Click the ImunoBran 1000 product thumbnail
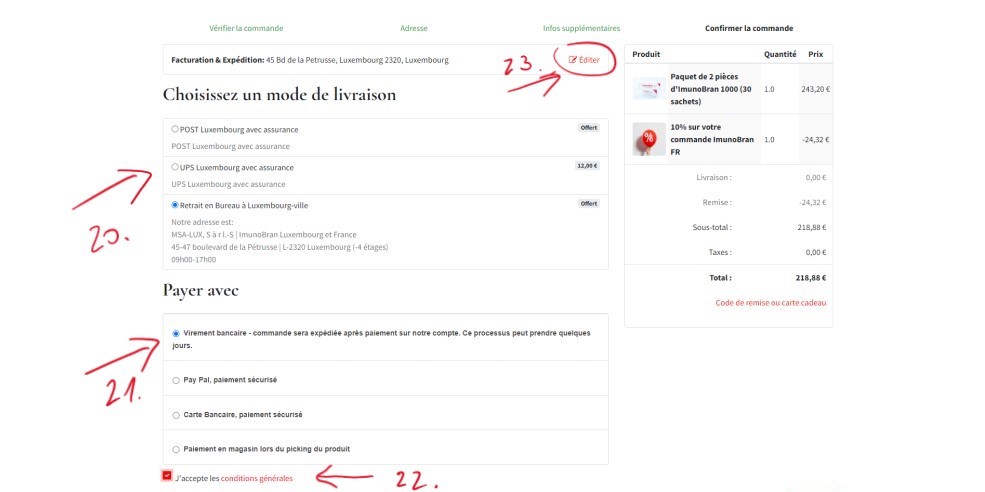Viewport: 985px width, 492px height. coord(648,89)
